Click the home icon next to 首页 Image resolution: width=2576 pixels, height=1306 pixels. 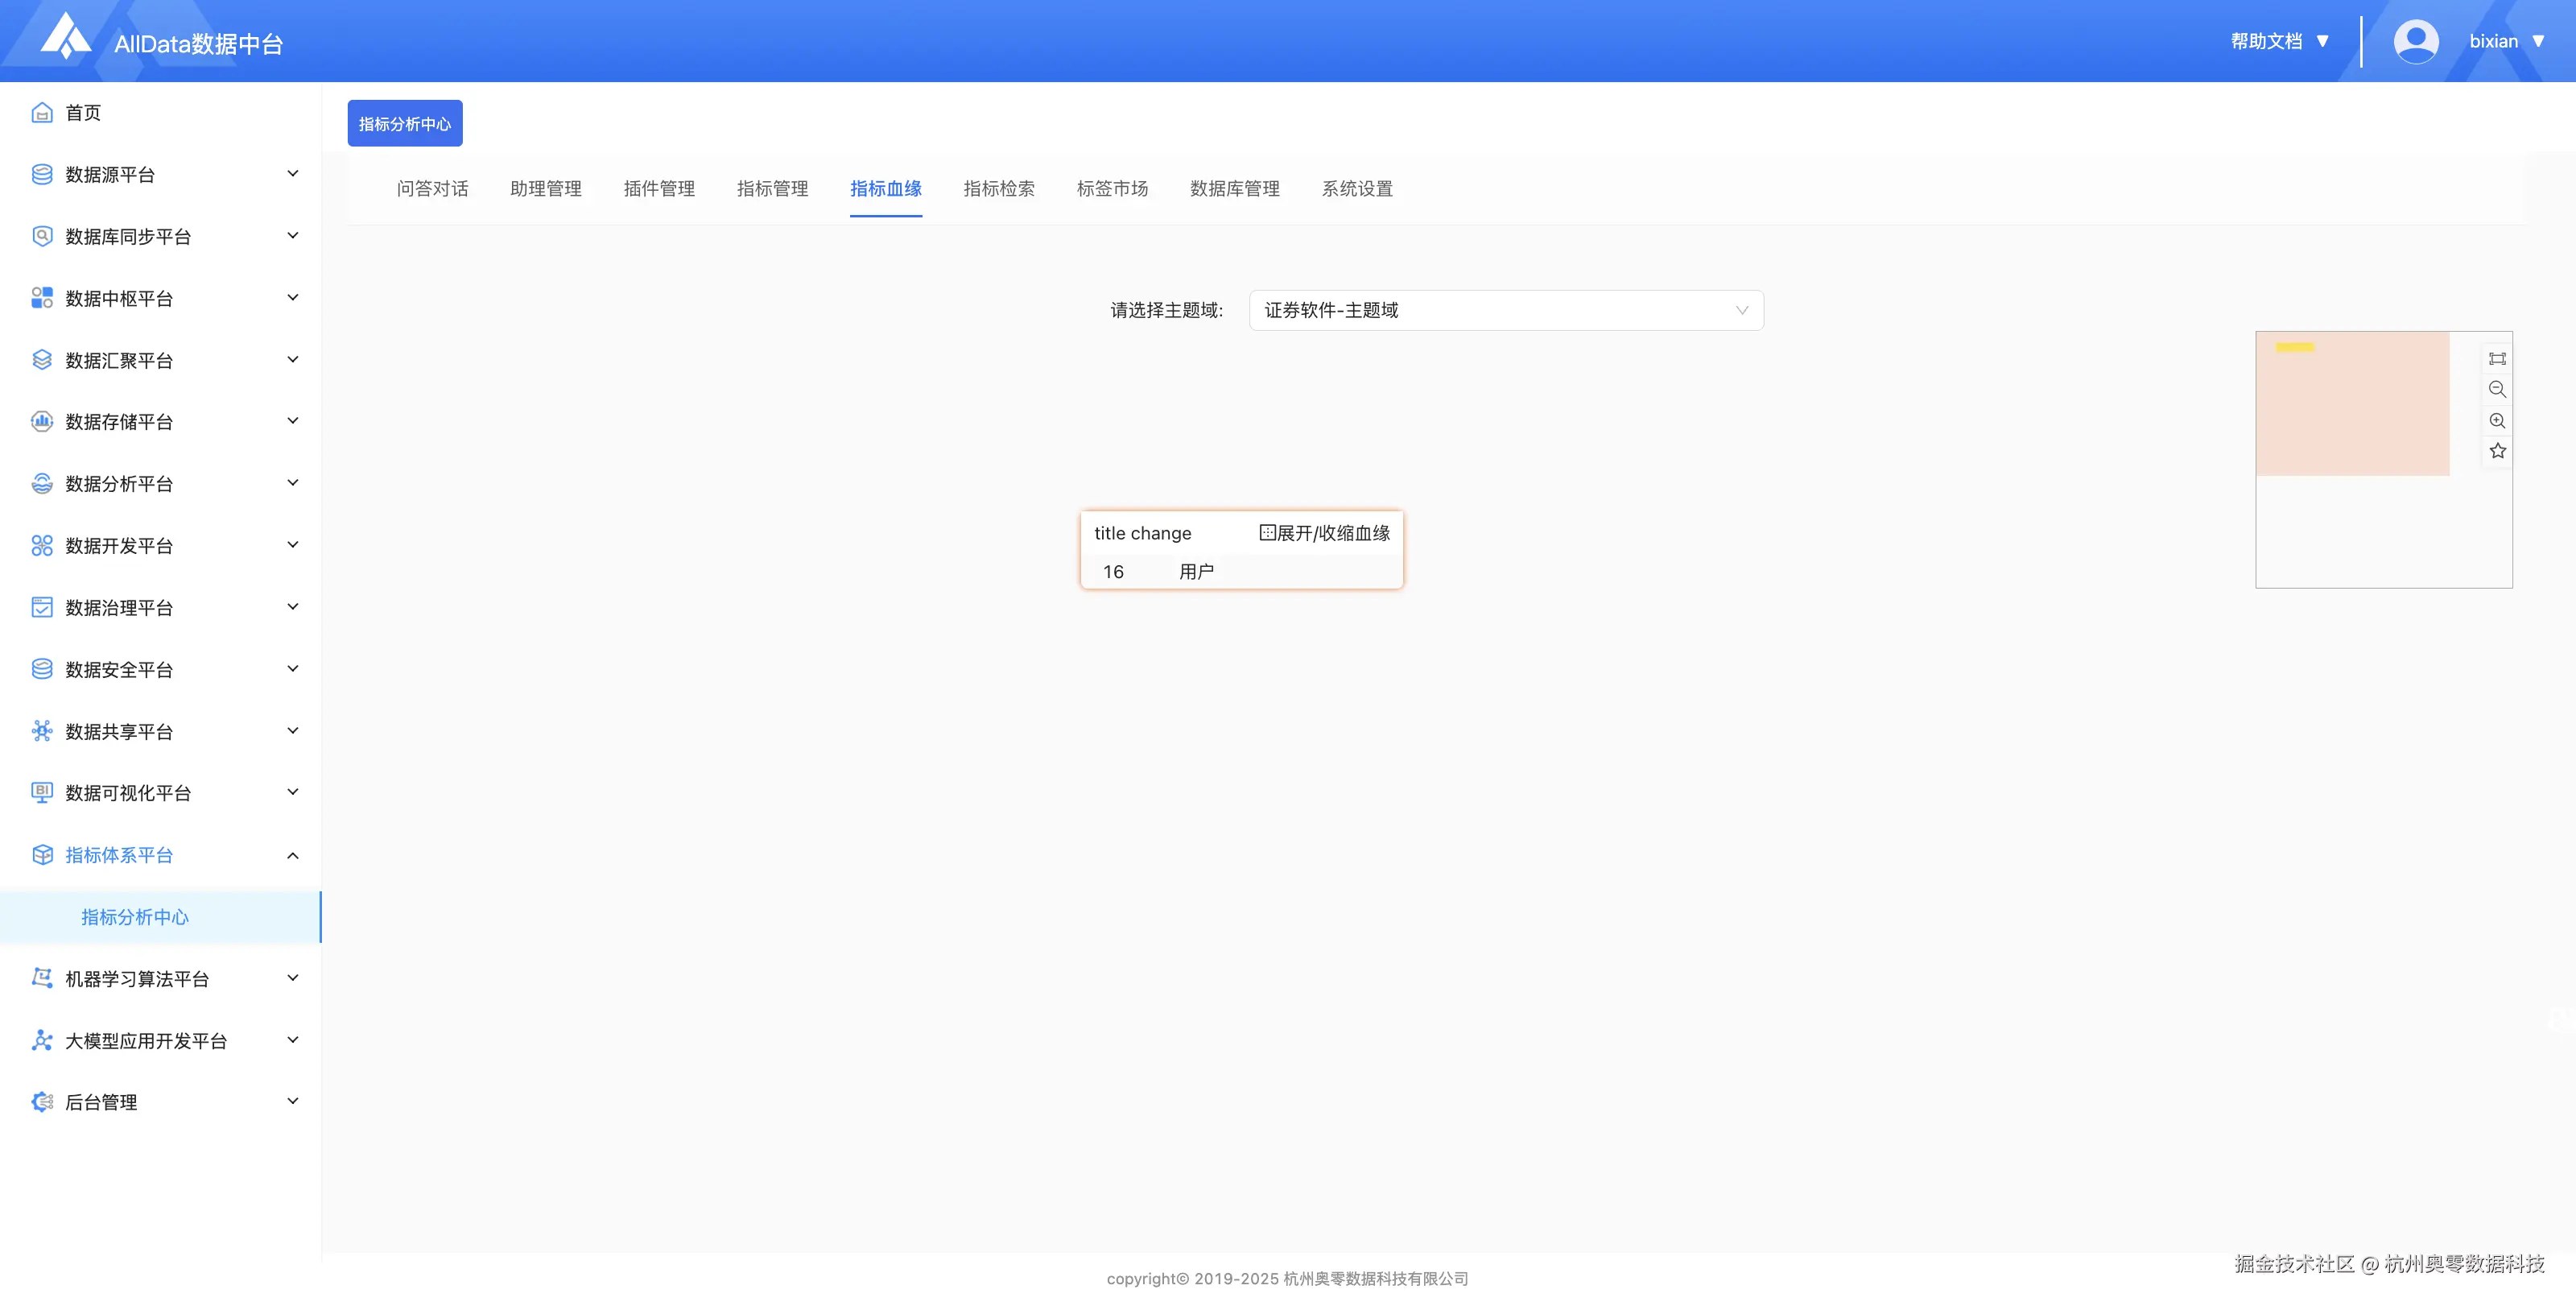click(42, 112)
